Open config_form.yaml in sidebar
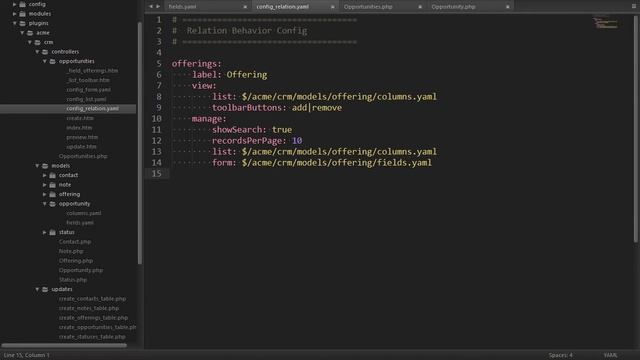The image size is (640, 360). [89, 90]
